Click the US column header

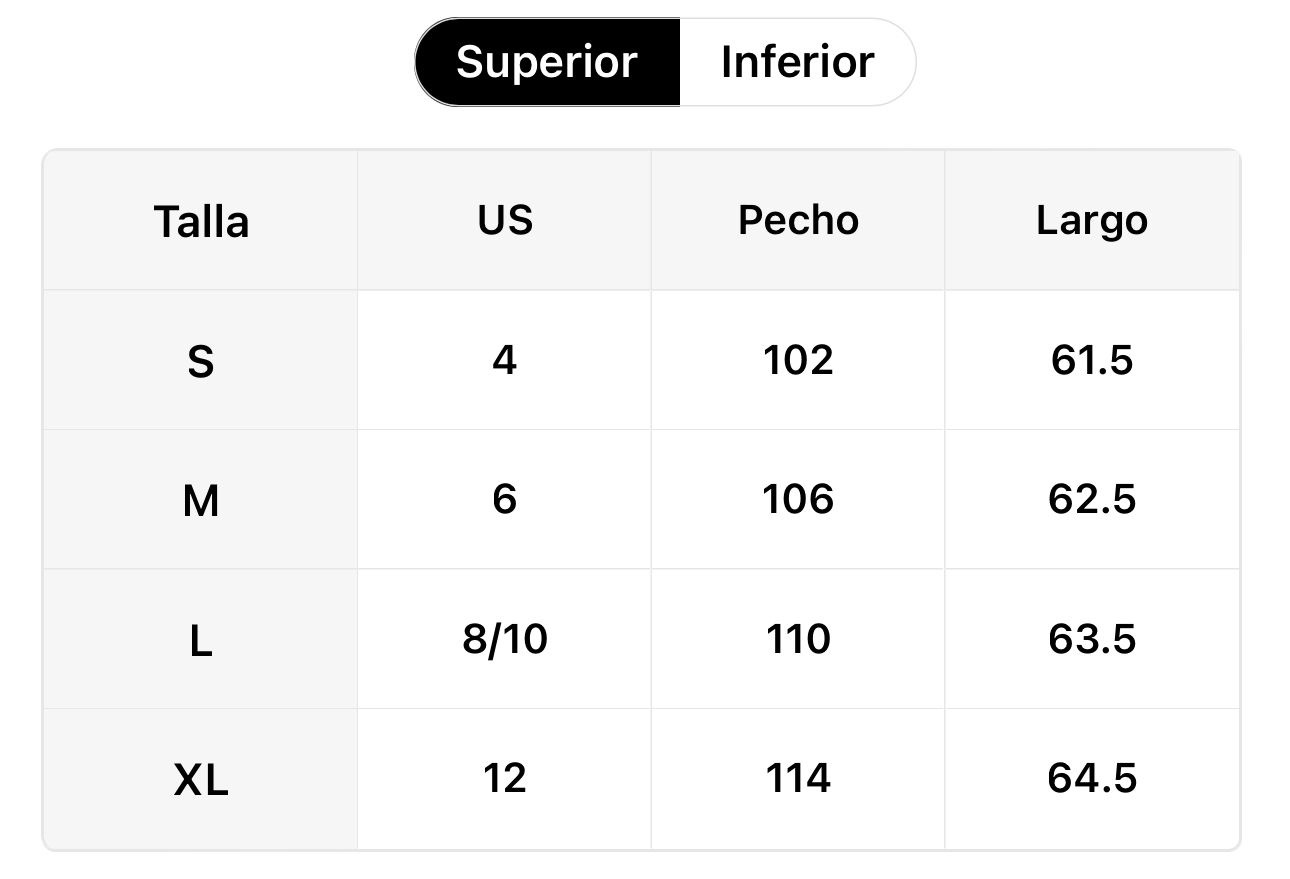pyautogui.click(x=505, y=221)
